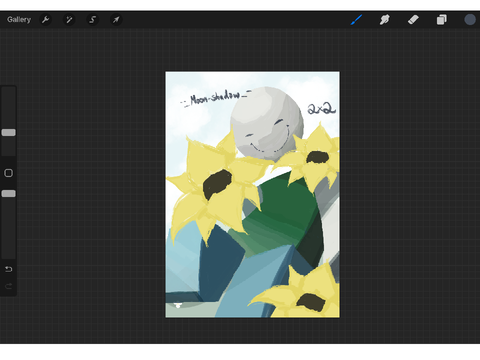This screenshot has width=480, height=360.
Task: Click the sunflower artwork canvas
Action: [253, 195]
